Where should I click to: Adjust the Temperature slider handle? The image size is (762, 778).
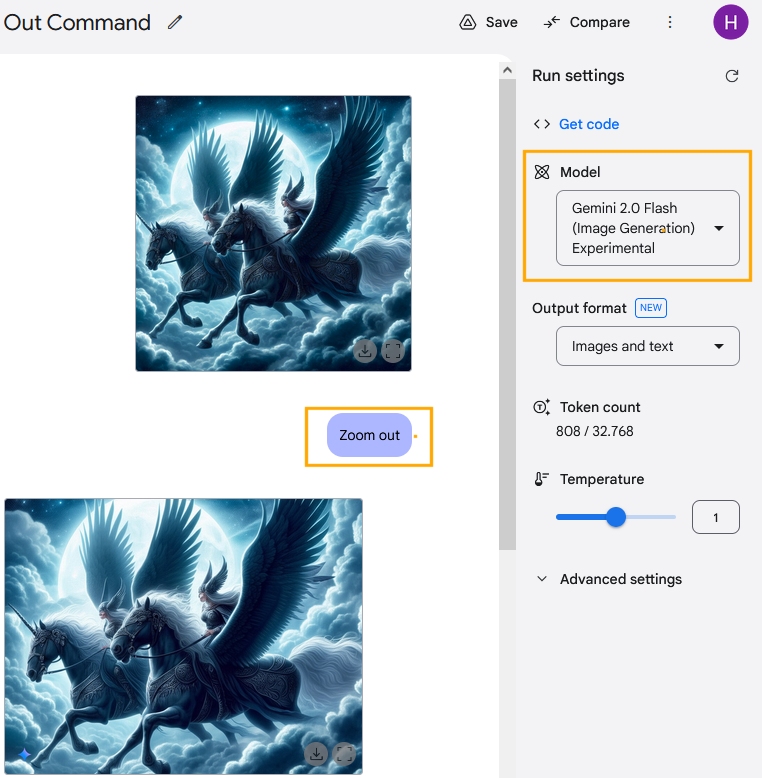[x=616, y=517]
